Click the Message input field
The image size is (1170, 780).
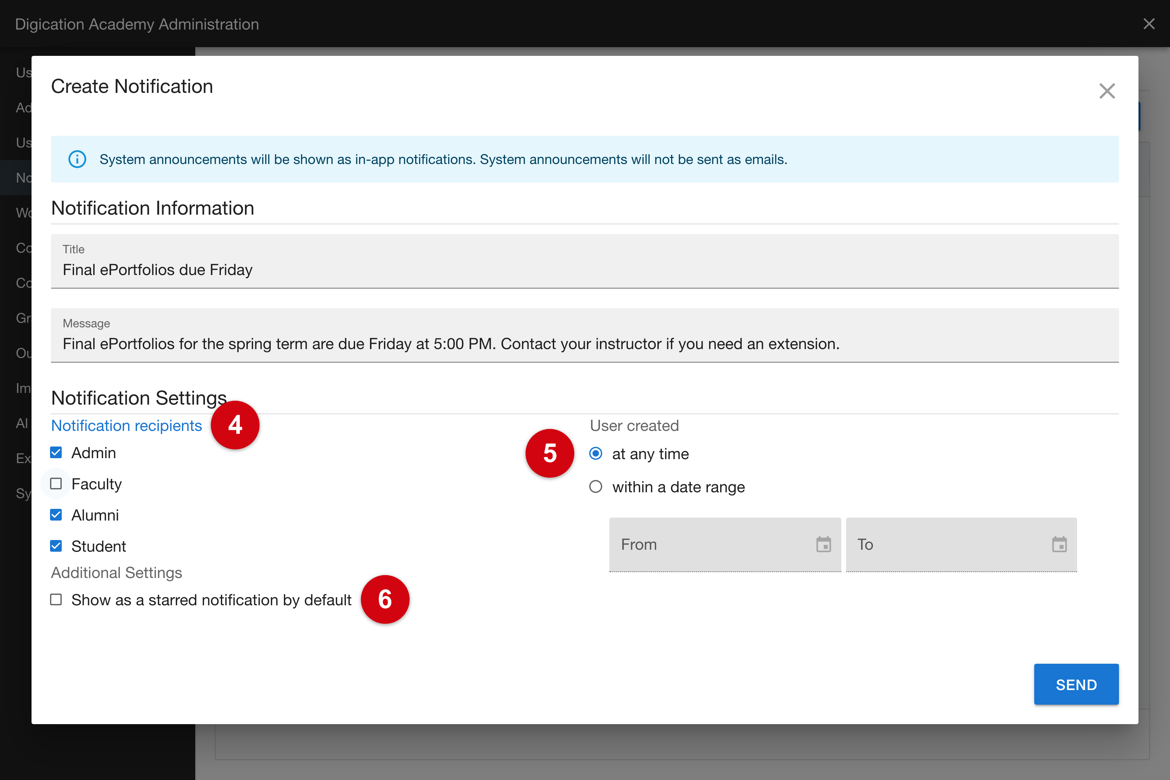584,335
